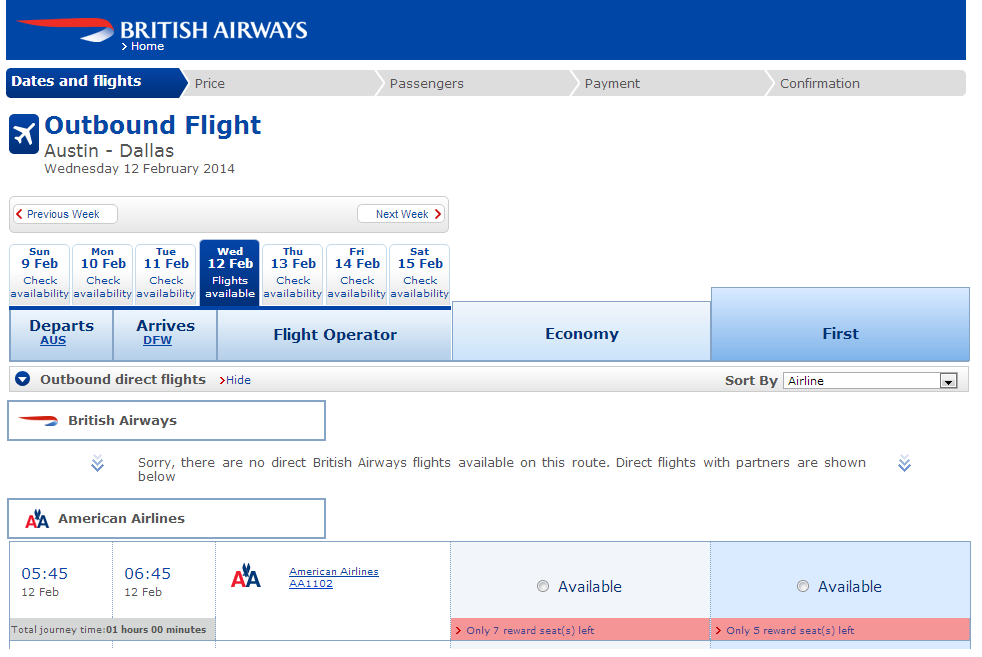Click the right double-chevron down icon
This screenshot has width=982, height=657.
point(904,463)
